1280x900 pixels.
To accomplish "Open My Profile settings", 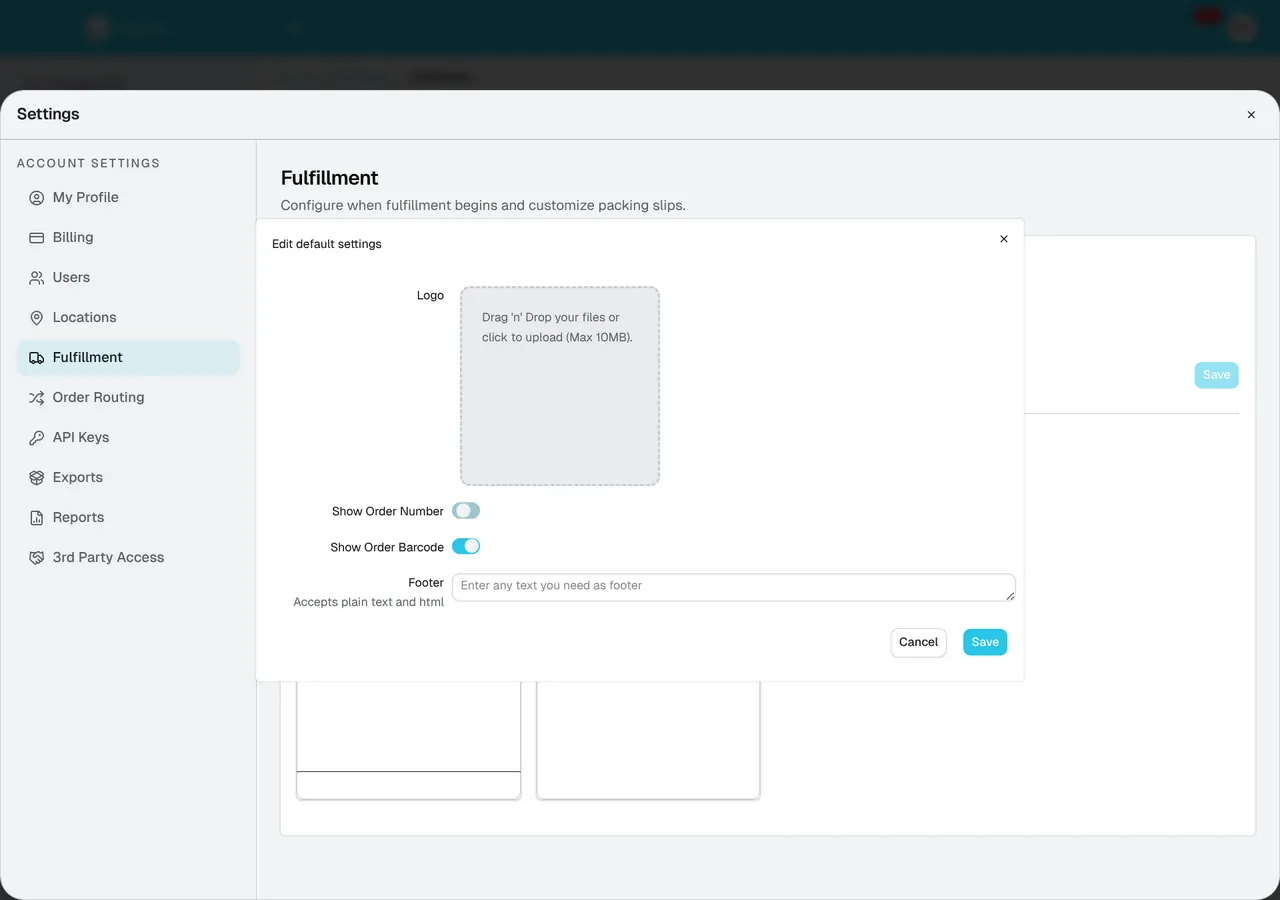I will [x=128, y=197].
